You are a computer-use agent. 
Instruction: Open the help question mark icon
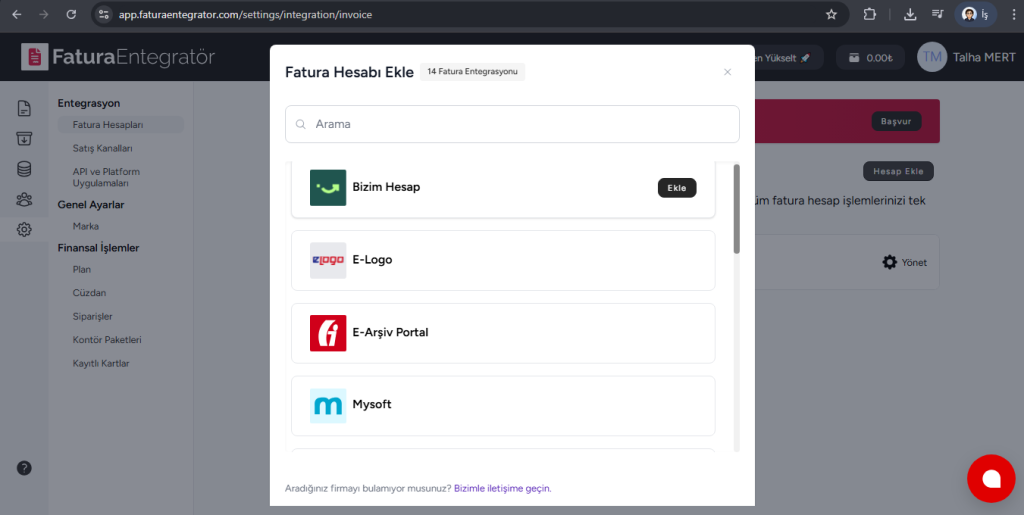click(x=24, y=468)
